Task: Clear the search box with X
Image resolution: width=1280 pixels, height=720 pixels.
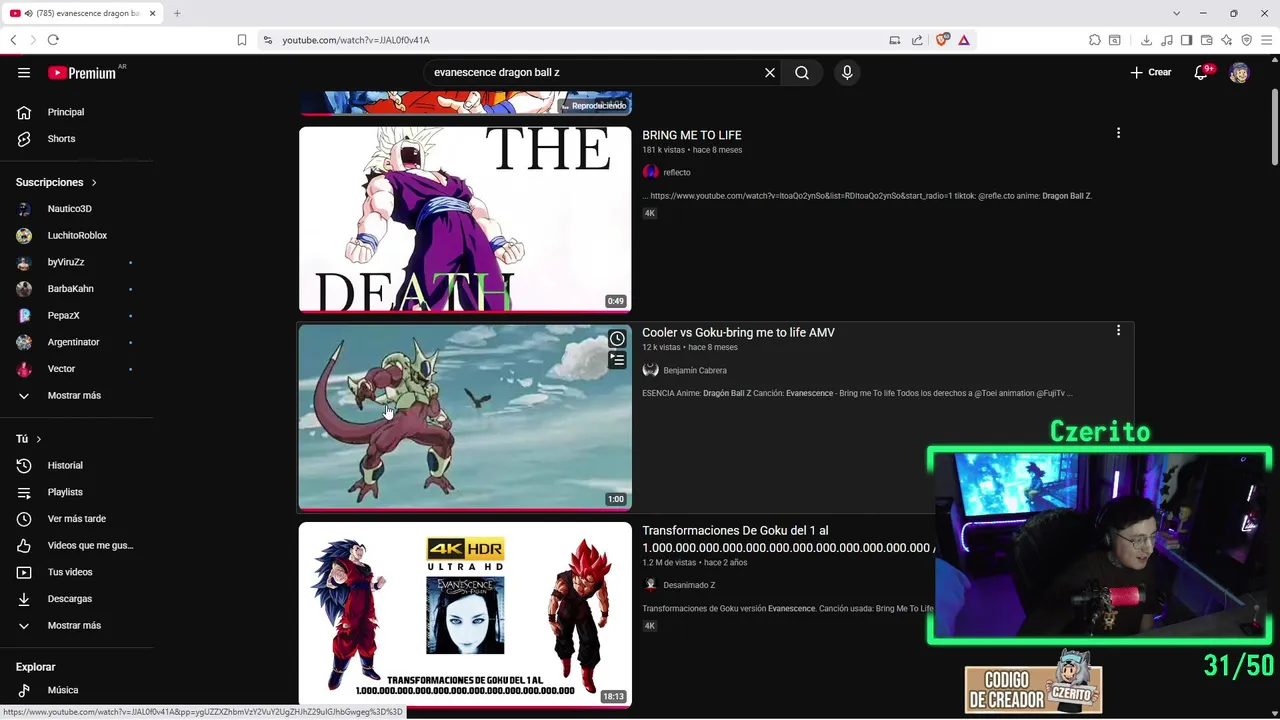Action: tap(770, 72)
